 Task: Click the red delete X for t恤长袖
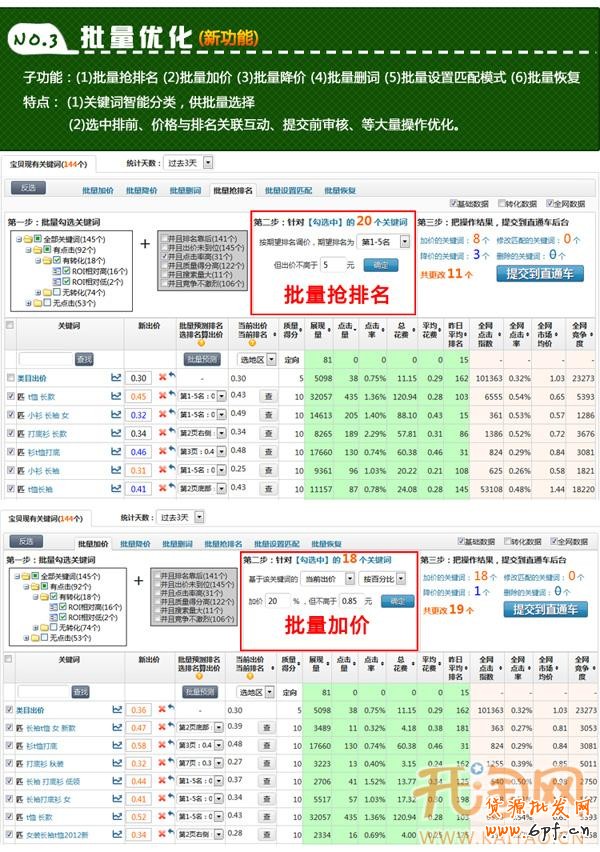(163, 489)
